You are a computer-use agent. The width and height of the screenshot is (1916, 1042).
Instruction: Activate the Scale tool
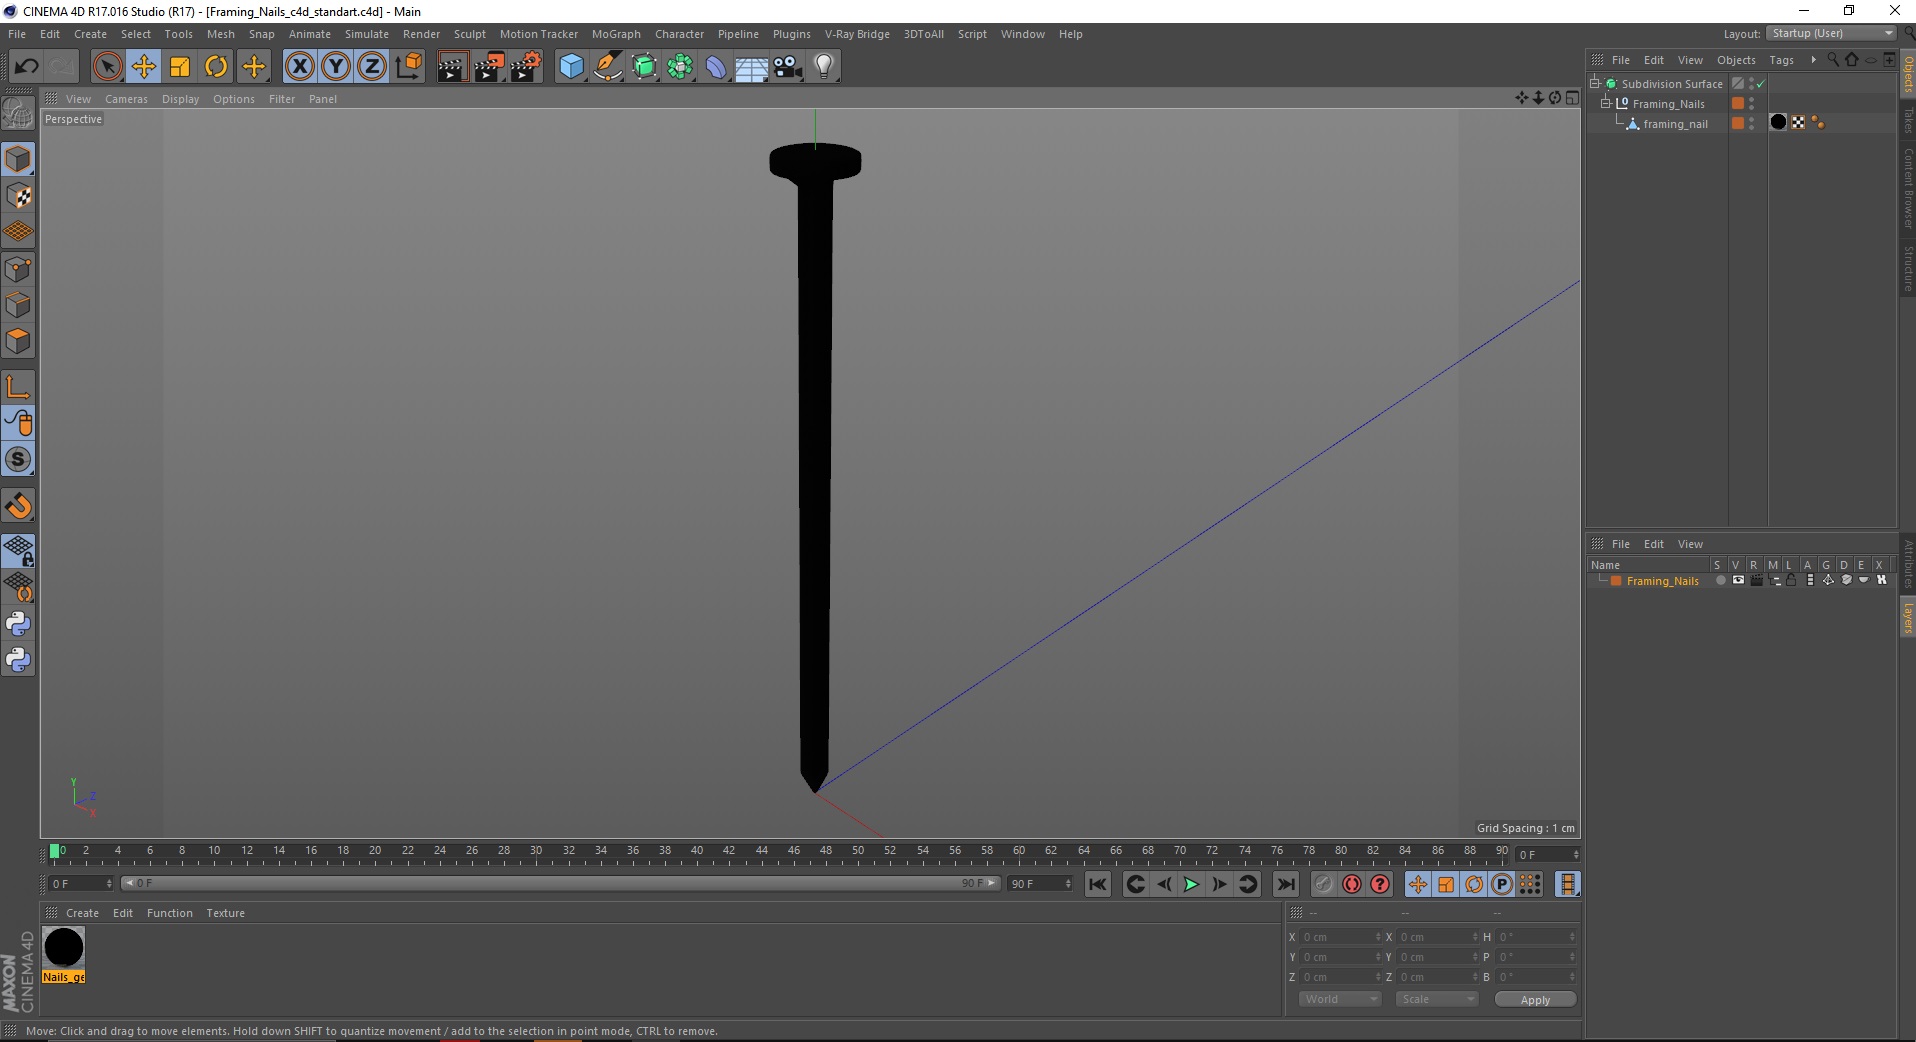(x=180, y=67)
